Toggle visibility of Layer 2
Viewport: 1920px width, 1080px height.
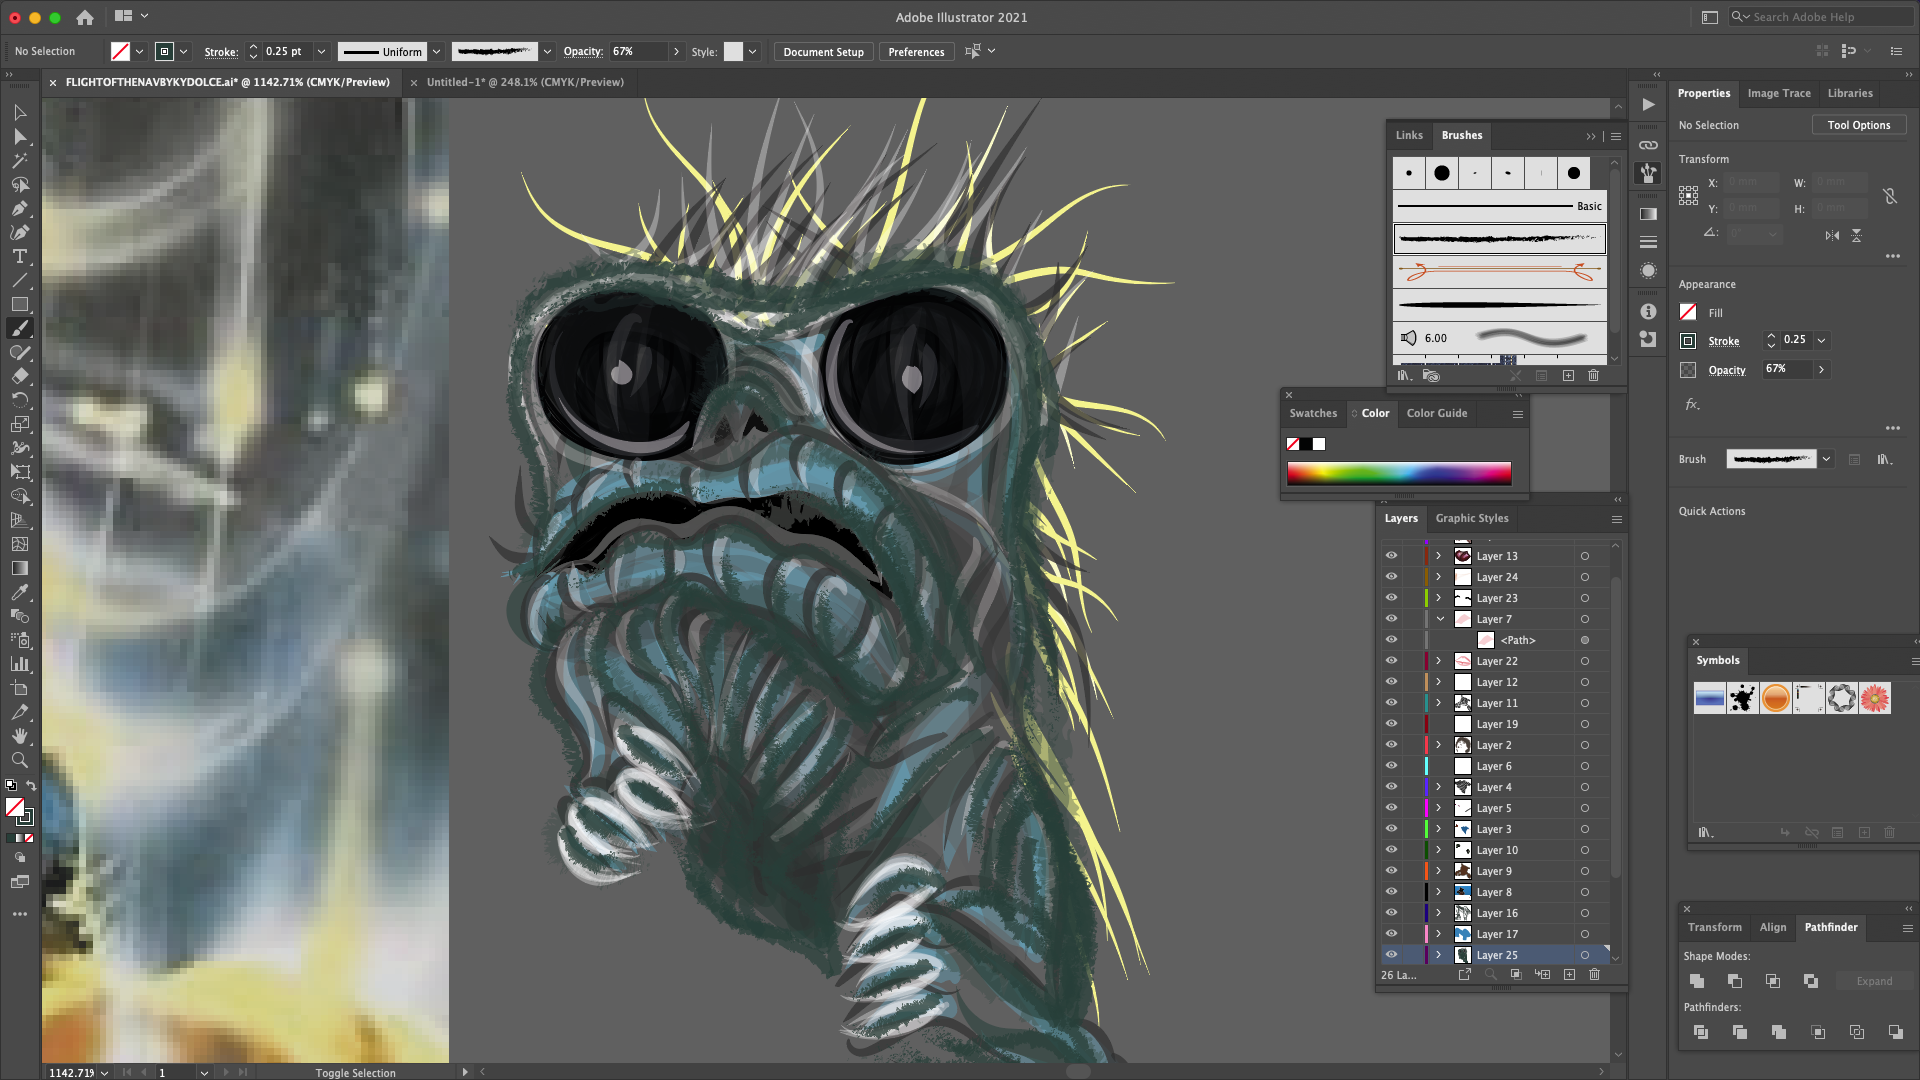tap(1391, 745)
